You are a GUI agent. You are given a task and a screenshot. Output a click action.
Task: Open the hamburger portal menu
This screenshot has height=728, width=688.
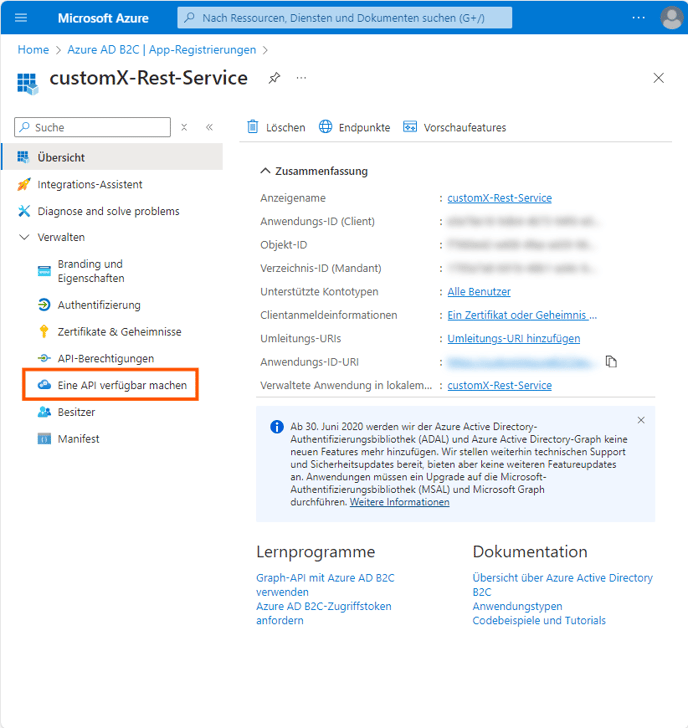coord(21,18)
